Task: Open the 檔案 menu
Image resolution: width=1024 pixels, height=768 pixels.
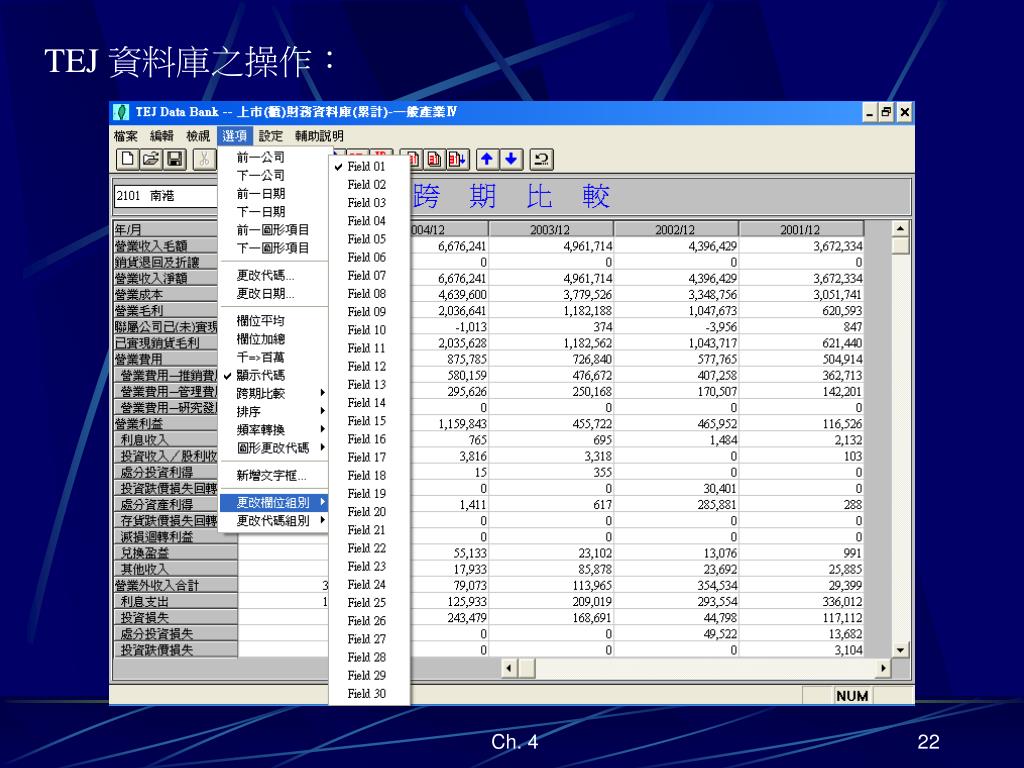Action: pos(125,136)
